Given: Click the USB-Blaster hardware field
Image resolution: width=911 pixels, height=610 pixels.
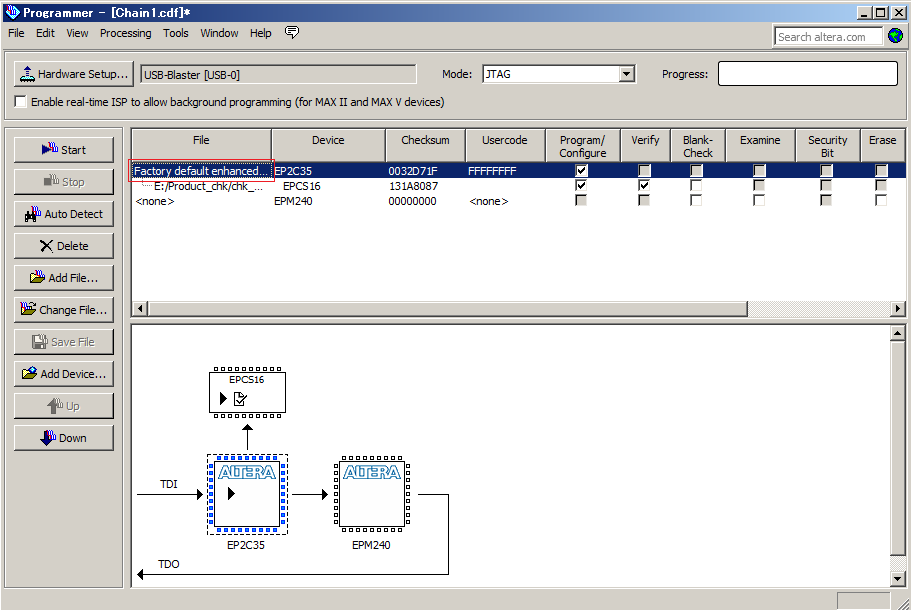Looking at the screenshot, I should point(278,74).
